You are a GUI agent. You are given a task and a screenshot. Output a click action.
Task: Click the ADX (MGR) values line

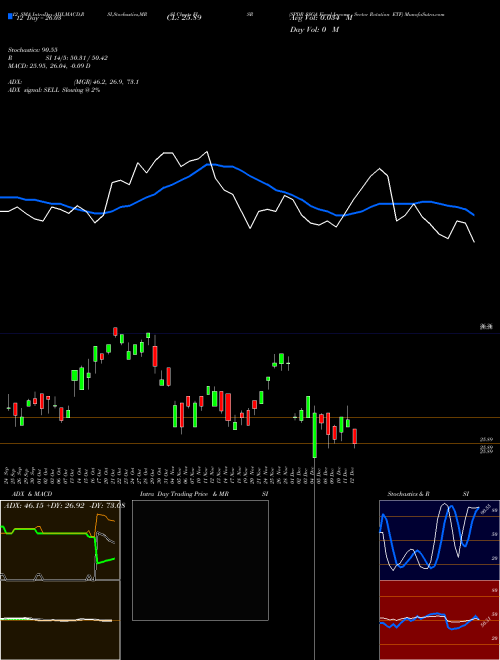coord(73,82)
